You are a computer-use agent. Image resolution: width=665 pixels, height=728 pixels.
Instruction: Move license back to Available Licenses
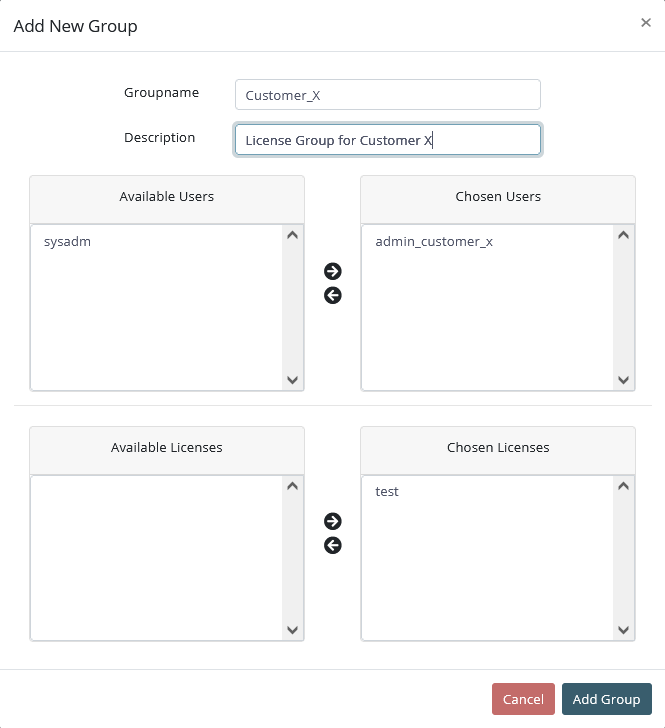pos(333,545)
